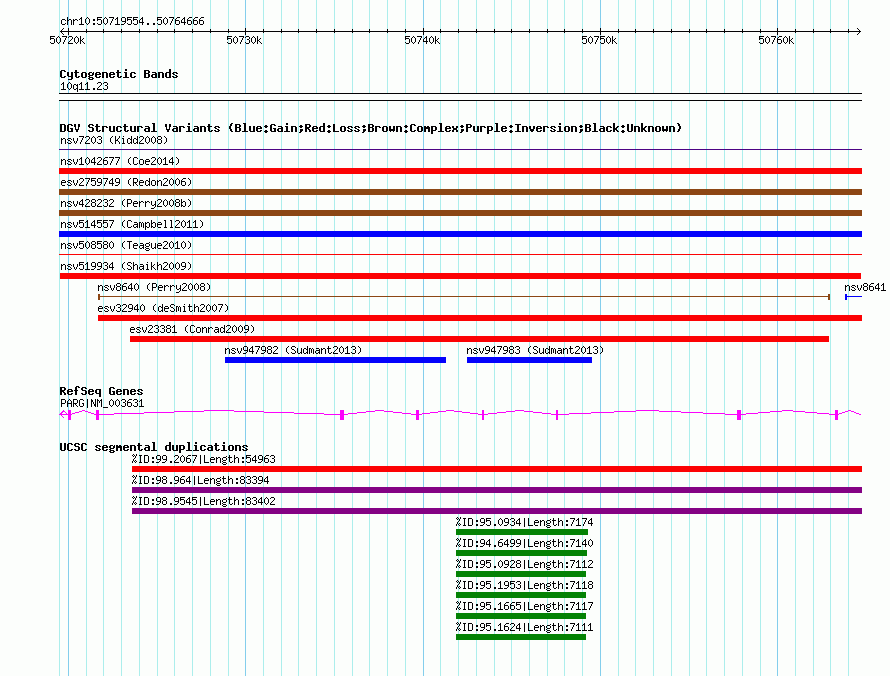Click the green %ID:95.1665 Length:7117 duplication bar

coord(520,616)
